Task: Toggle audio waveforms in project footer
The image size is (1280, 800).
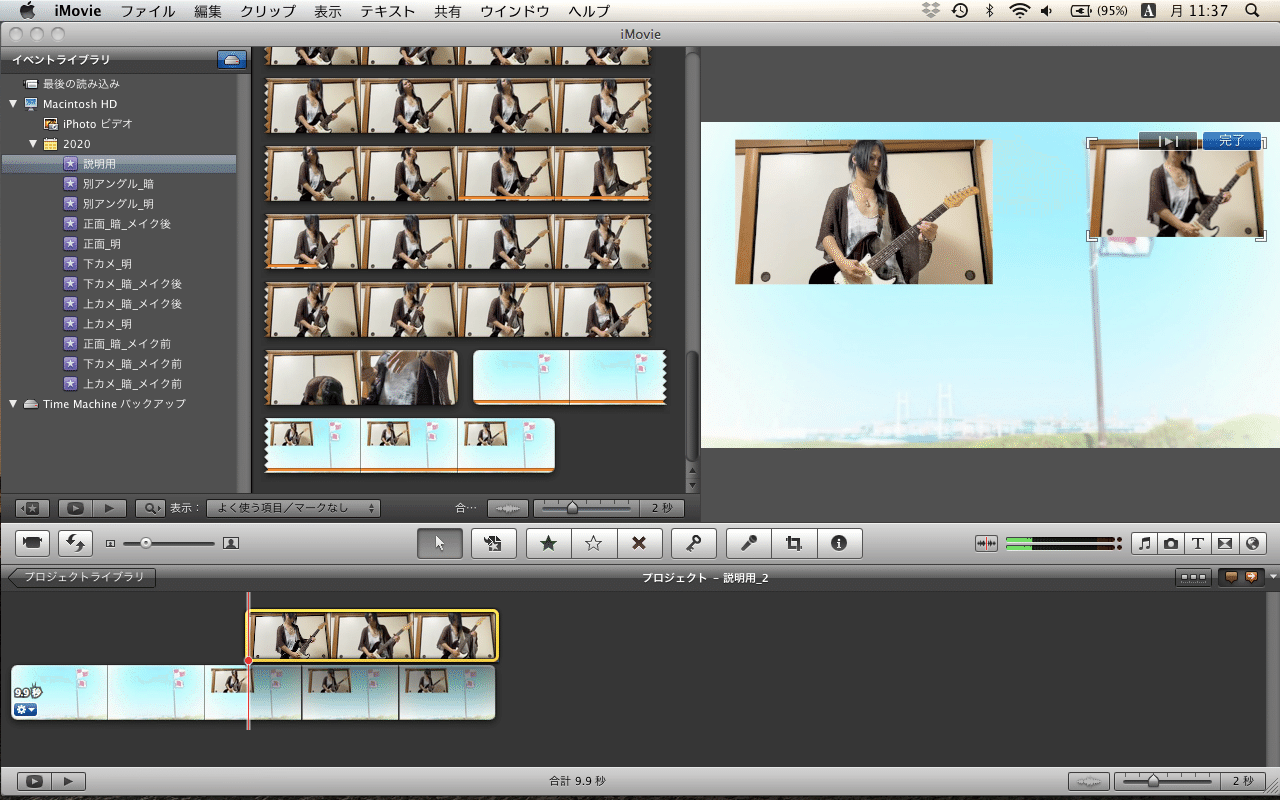Action: (x=1089, y=781)
